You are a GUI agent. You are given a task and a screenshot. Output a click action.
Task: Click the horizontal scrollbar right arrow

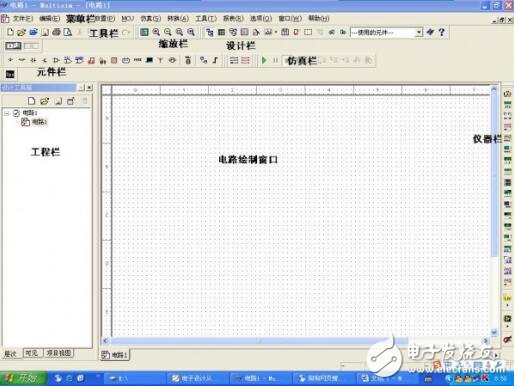pyautogui.click(x=486, y=340)
